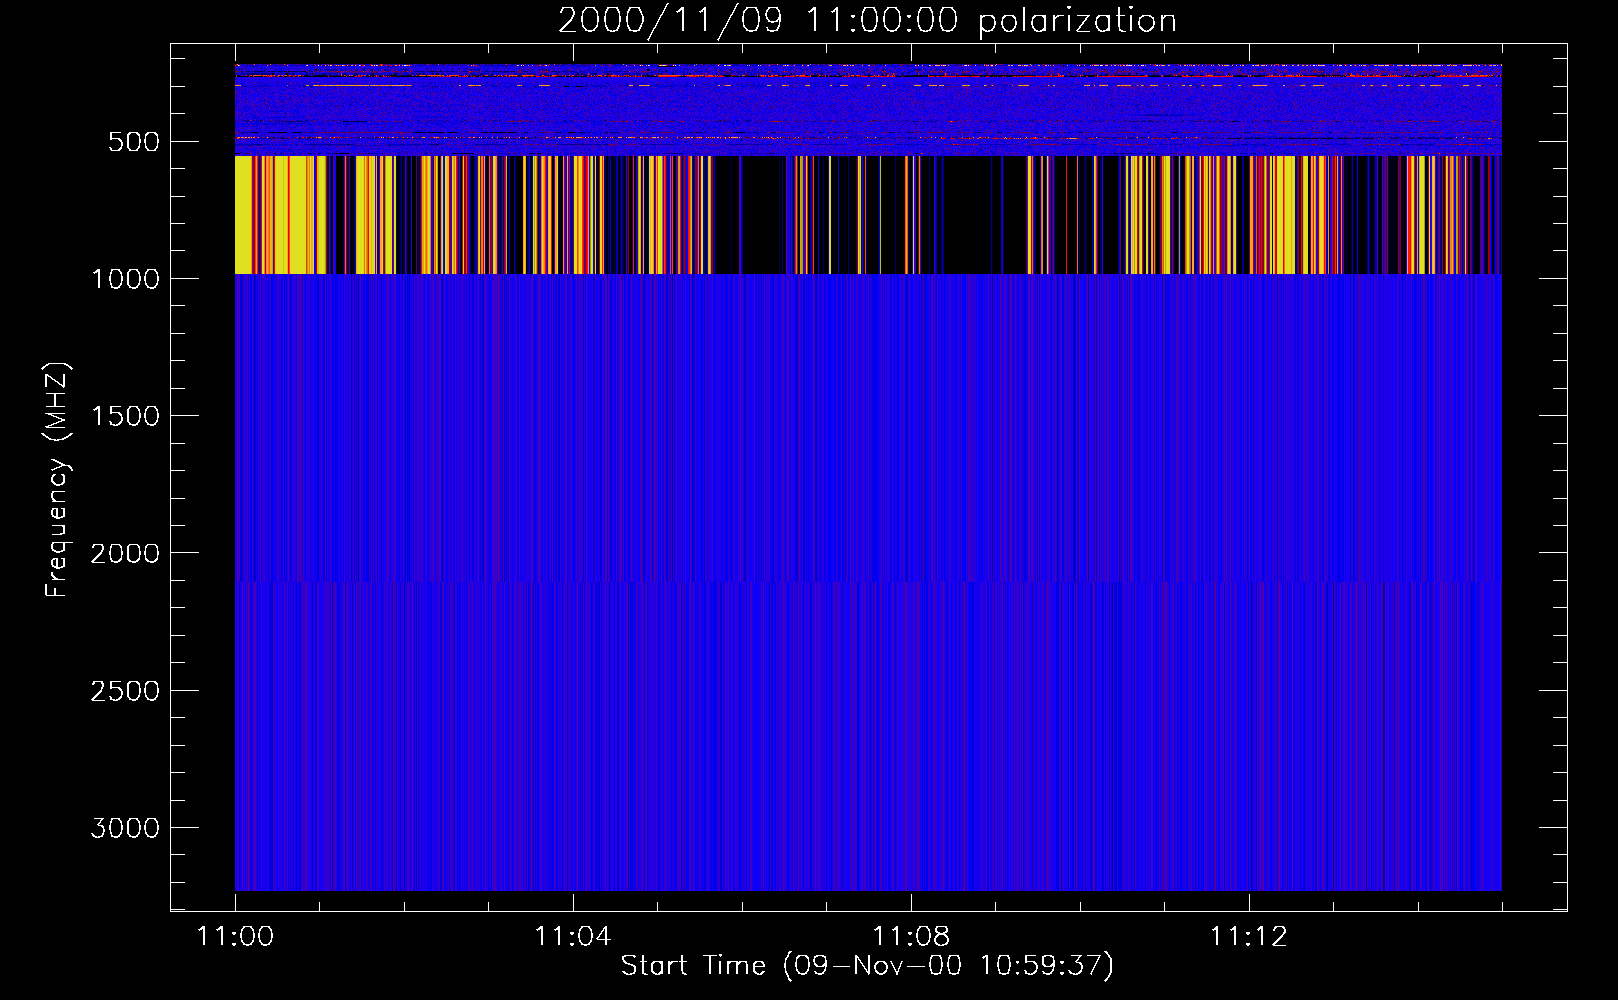Click the 11:08 time tick label
Screen dimensions: 1618x1000
(911, 937)
